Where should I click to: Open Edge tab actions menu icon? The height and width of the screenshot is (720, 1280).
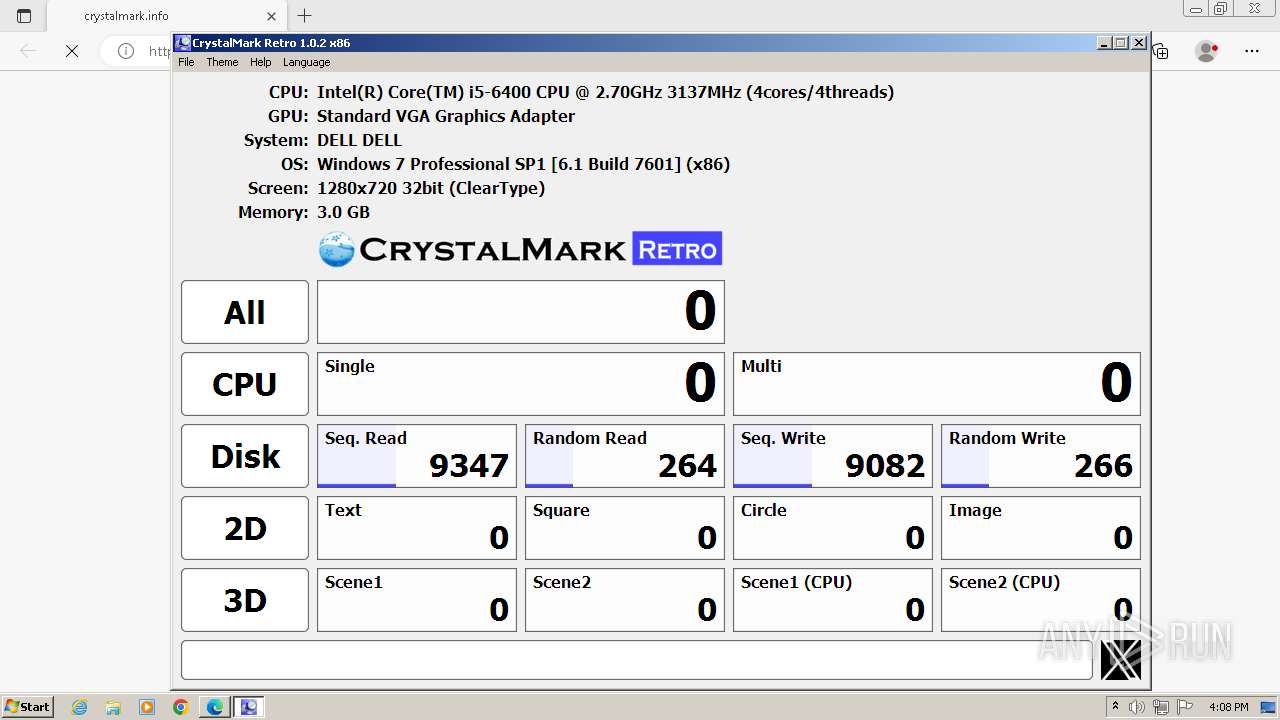[x=24, y=16]
